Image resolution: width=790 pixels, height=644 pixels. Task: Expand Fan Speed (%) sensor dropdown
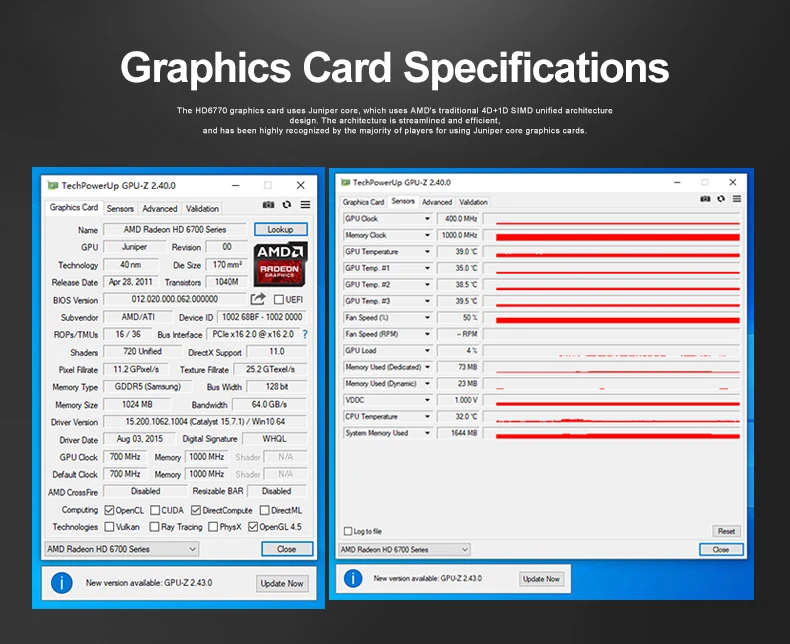pyautogui.click(x=427, y=318)
